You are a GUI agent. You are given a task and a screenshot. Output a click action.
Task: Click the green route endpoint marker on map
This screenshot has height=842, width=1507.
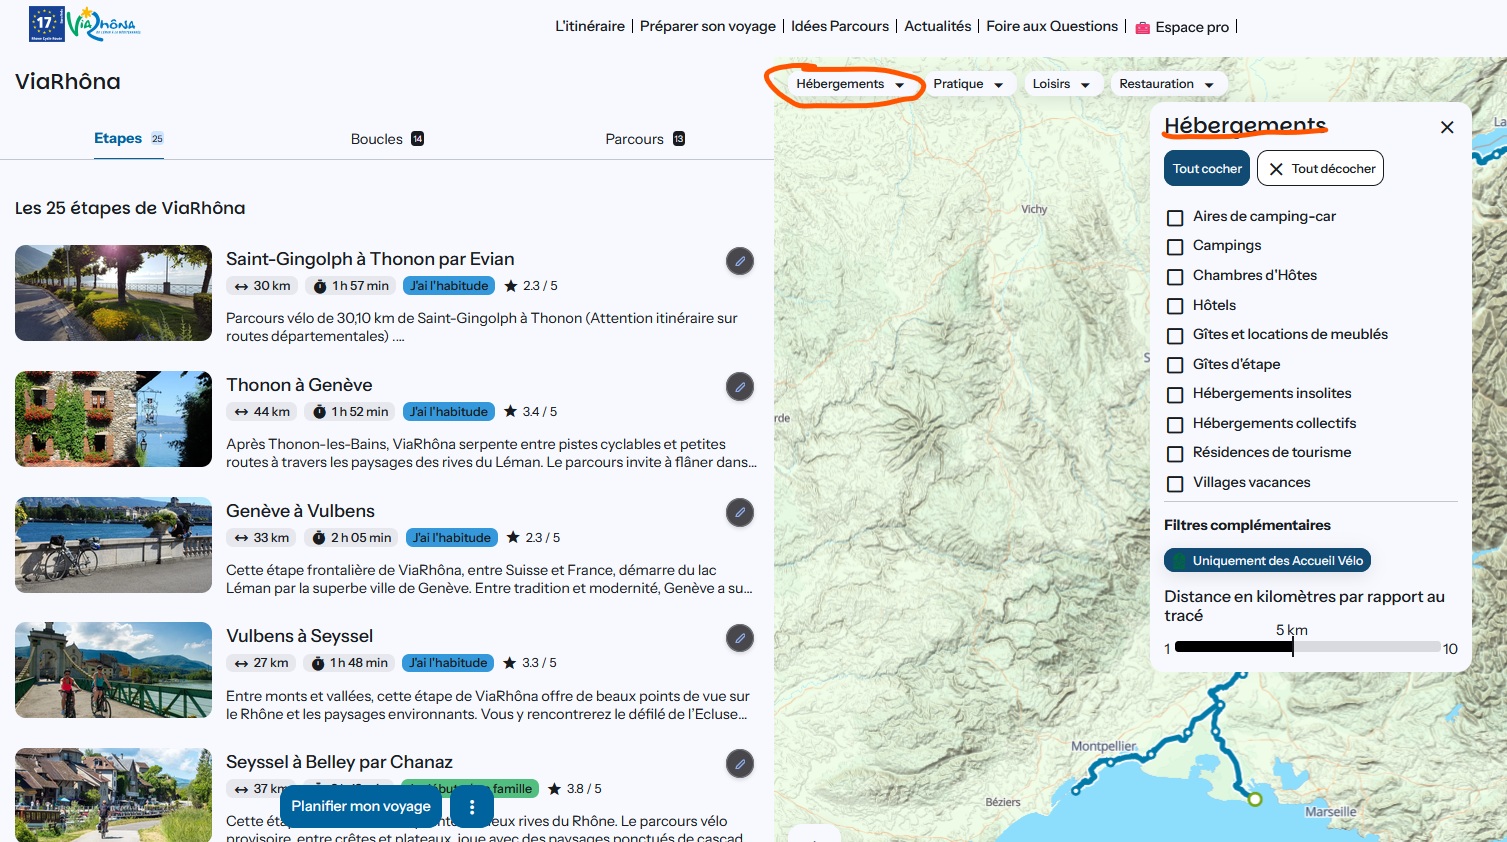[1255, 799]
